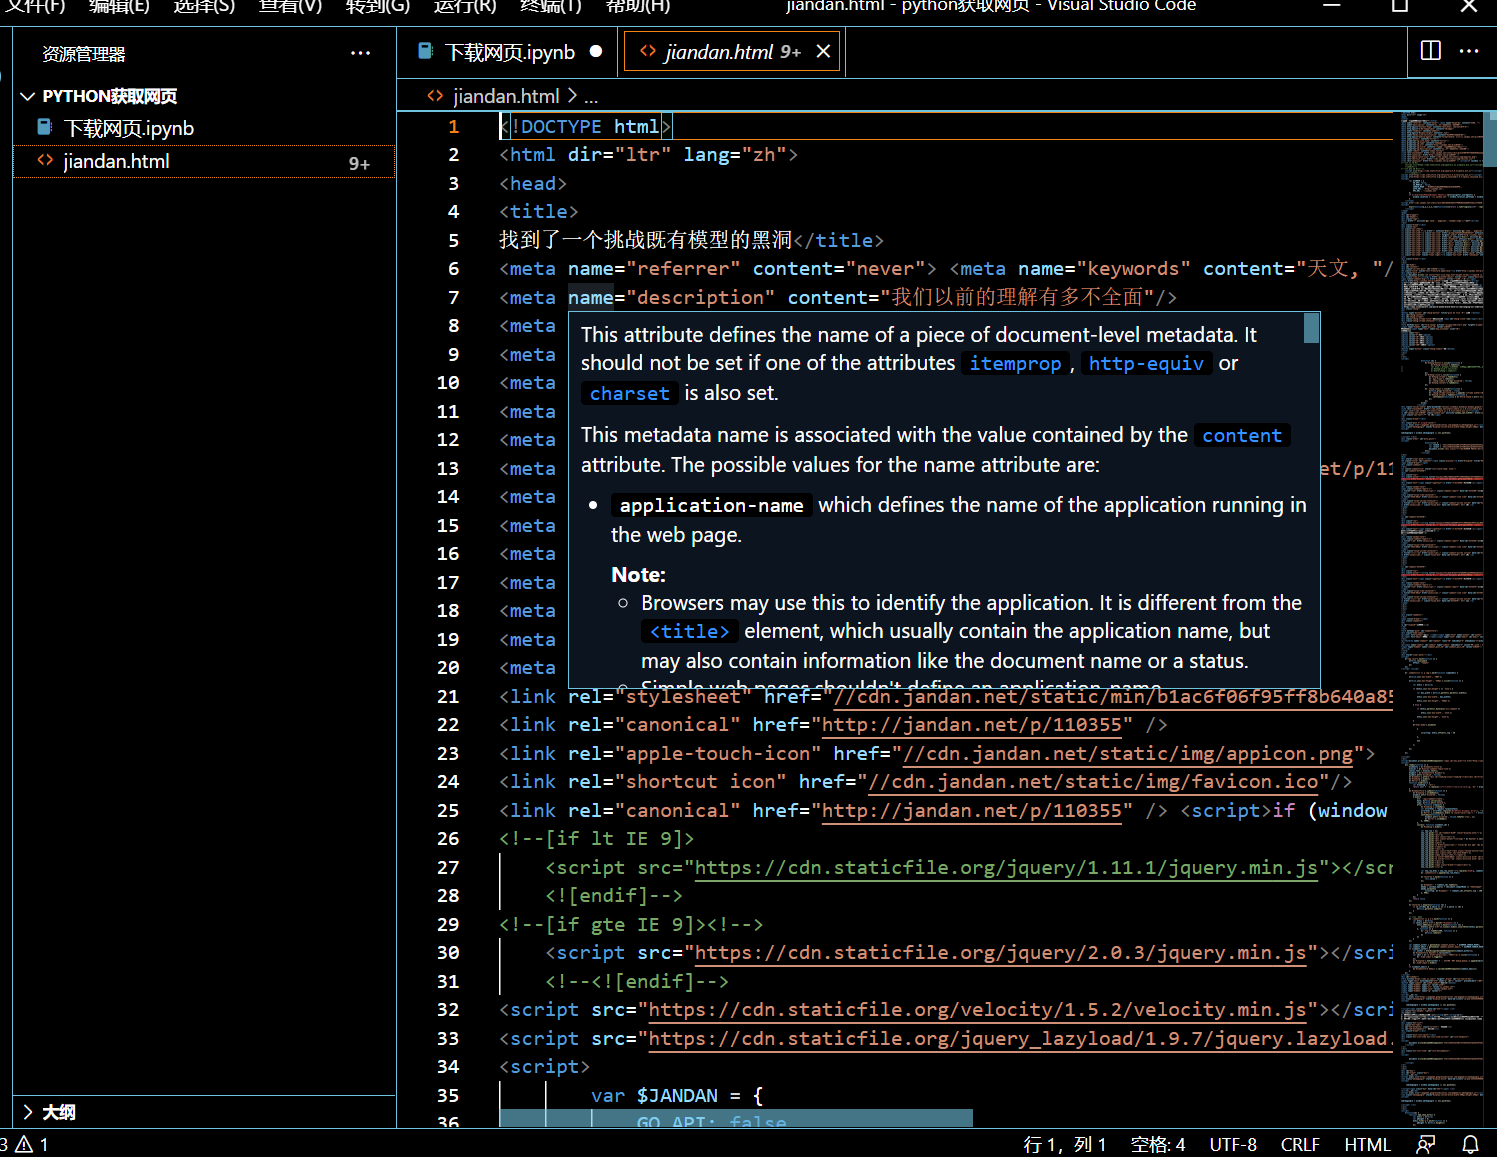Open the Terminal (终端) menu
The width and height of the screenshot is (1497, 1157).
550,6
